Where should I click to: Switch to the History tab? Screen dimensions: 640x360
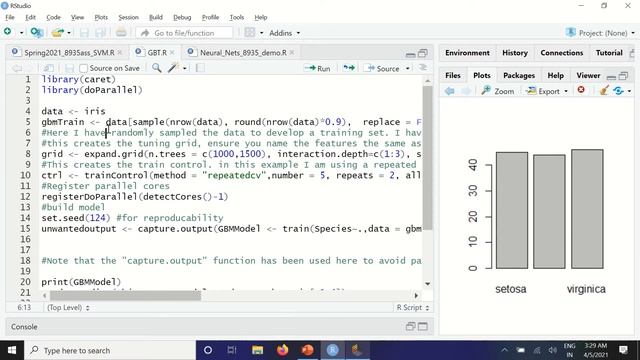(x=515, y=53)
